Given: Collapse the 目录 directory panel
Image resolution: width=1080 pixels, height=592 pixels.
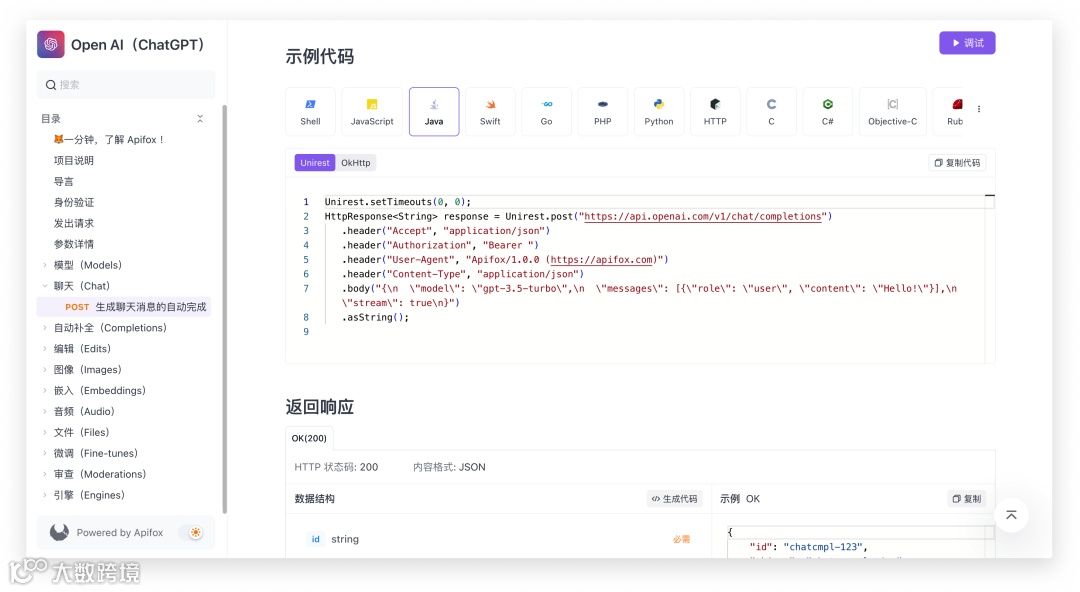Looking at the screenshot, I should (x=200, y=119).
